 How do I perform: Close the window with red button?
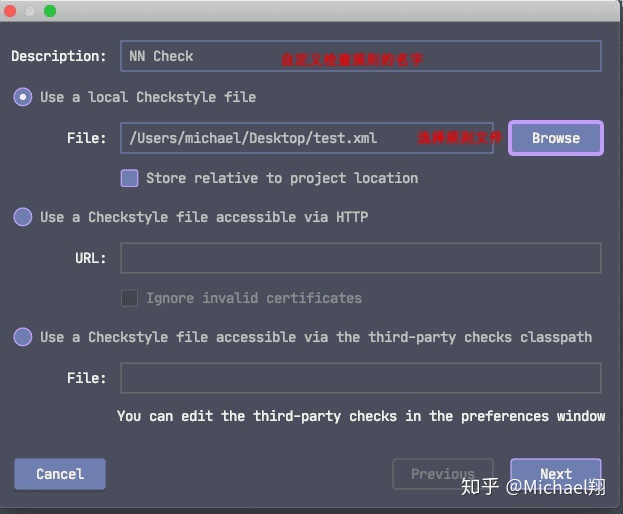point(10,11)
